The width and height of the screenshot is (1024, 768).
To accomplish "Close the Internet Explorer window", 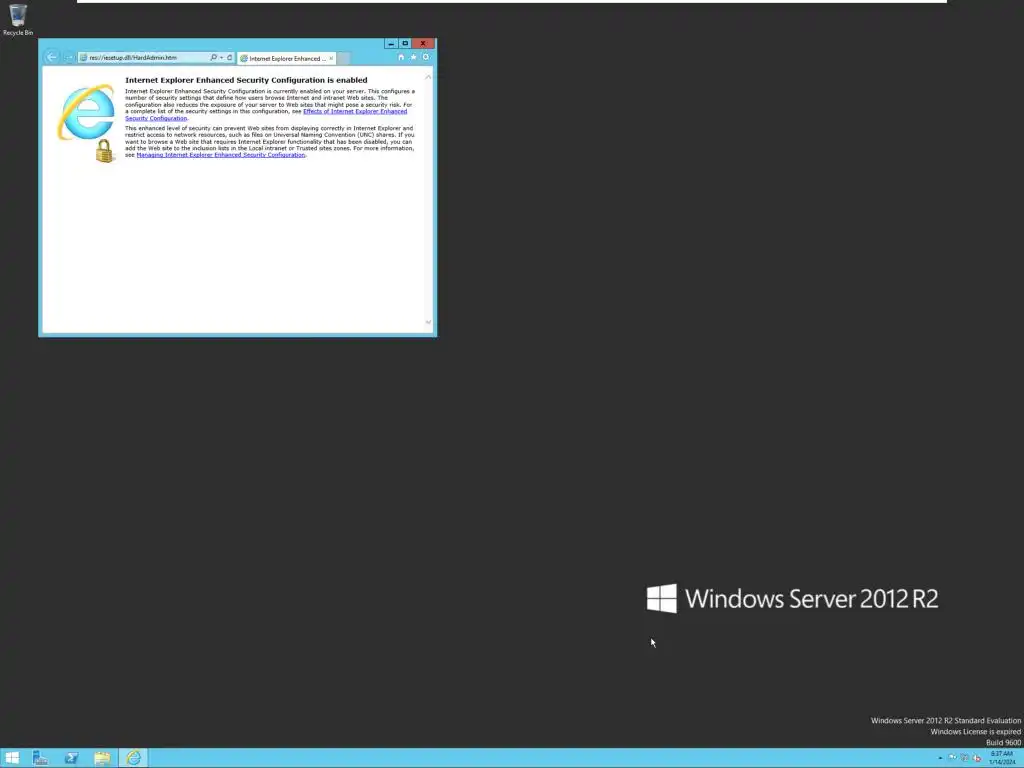I will pos(423,43).
